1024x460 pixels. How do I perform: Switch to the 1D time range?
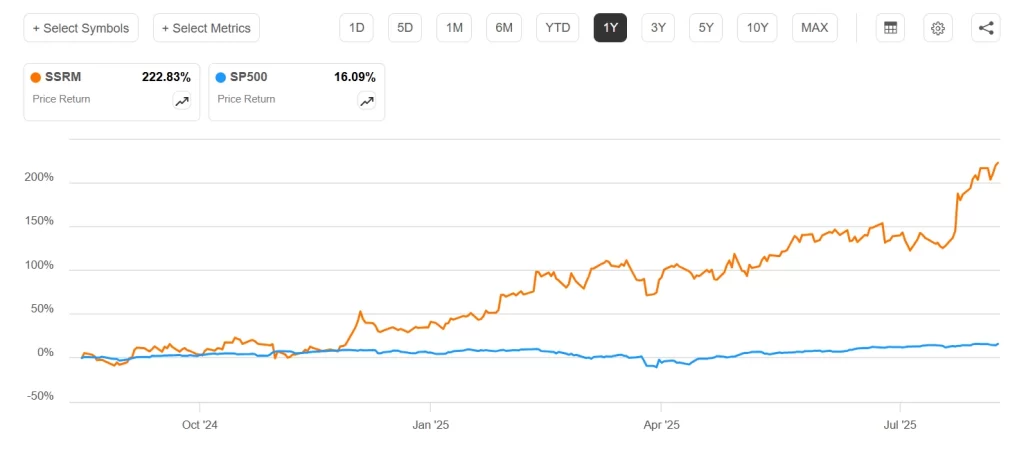coord(356,28)
